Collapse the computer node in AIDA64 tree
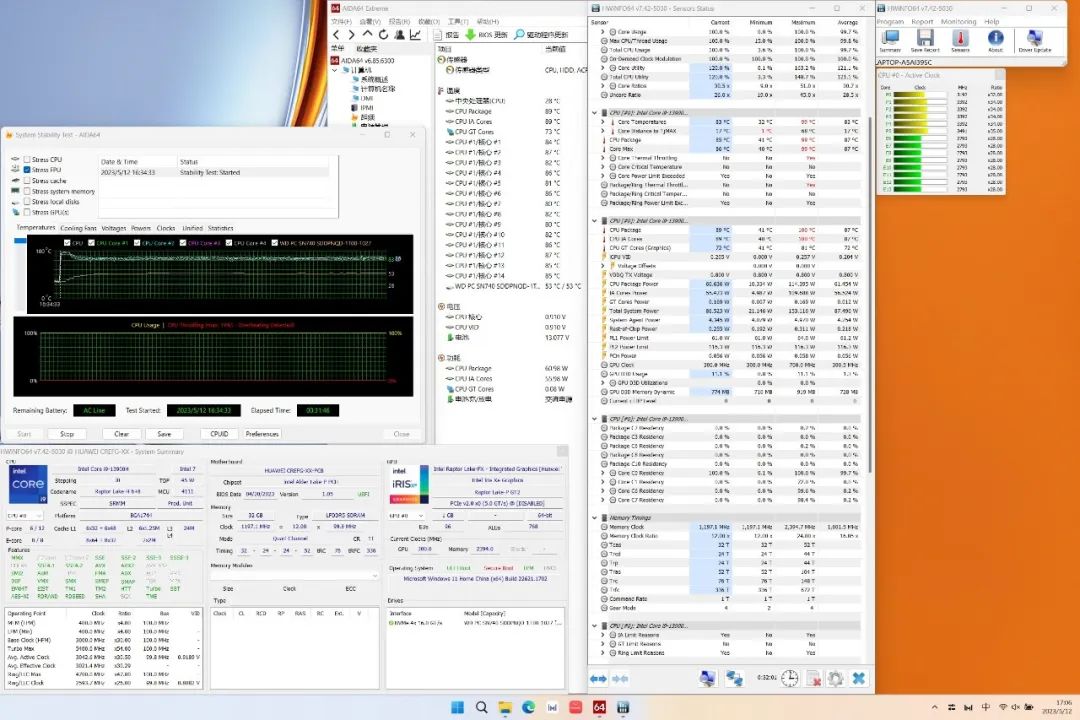This screenshot has width=1080, height=720. pos(335,70)
